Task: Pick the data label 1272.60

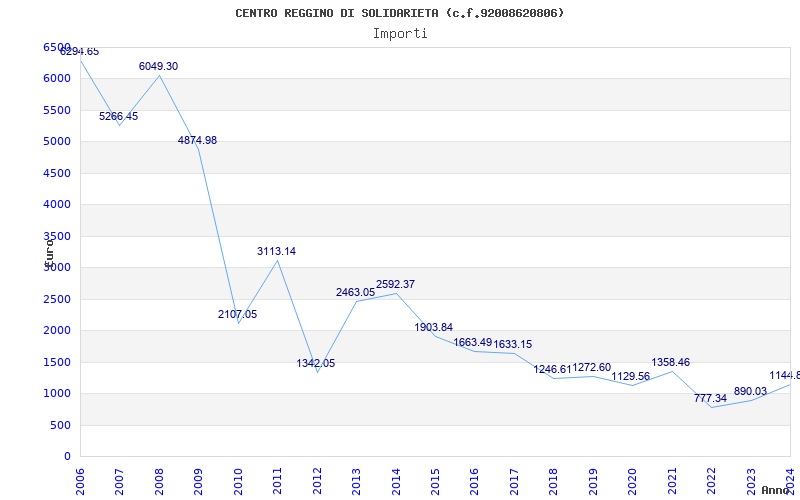Action: [x=591, y=367]
